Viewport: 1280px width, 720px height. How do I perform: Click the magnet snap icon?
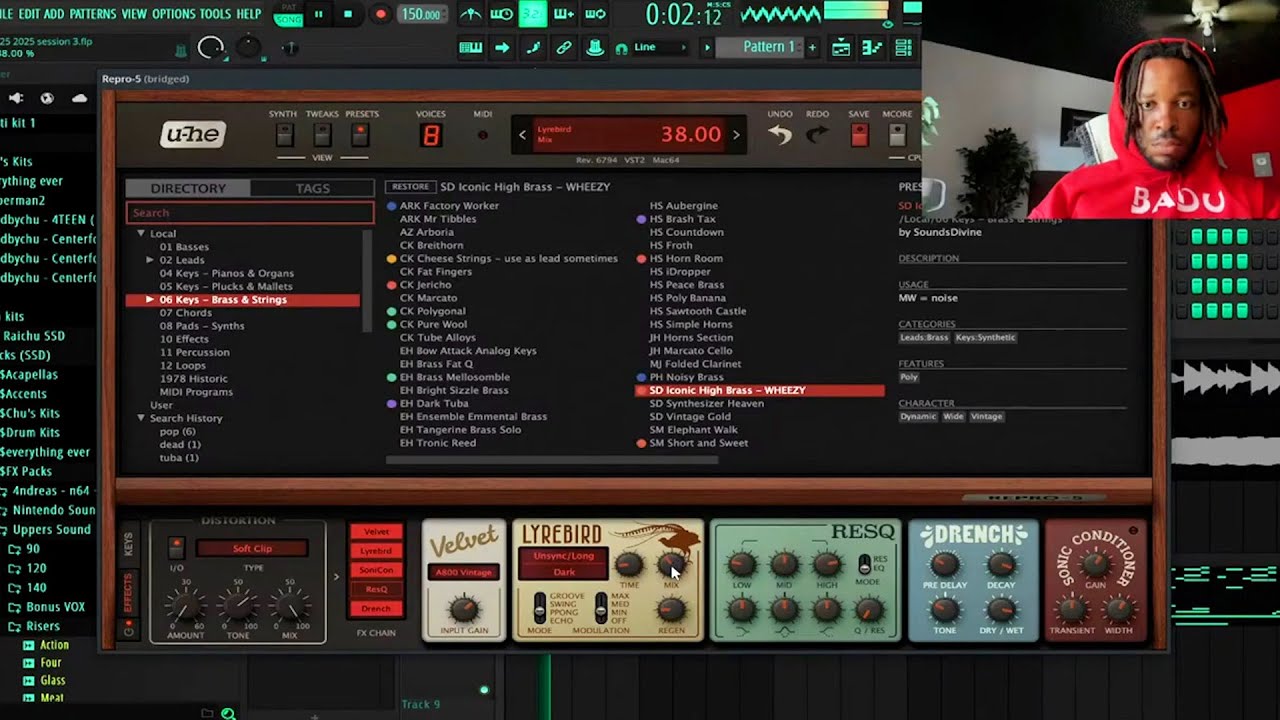pyautogui.click(x=622, y=48)
